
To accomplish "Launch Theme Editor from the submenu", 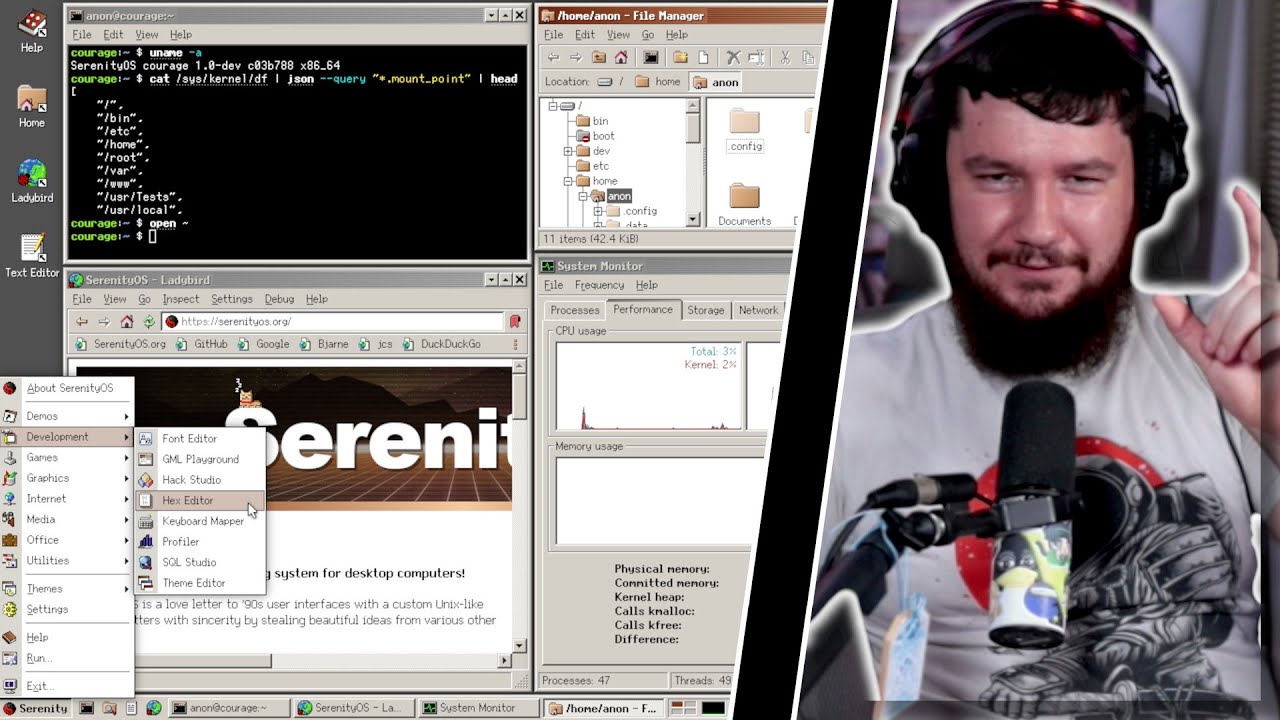I will pyautogui.click(x=200, y=583).
